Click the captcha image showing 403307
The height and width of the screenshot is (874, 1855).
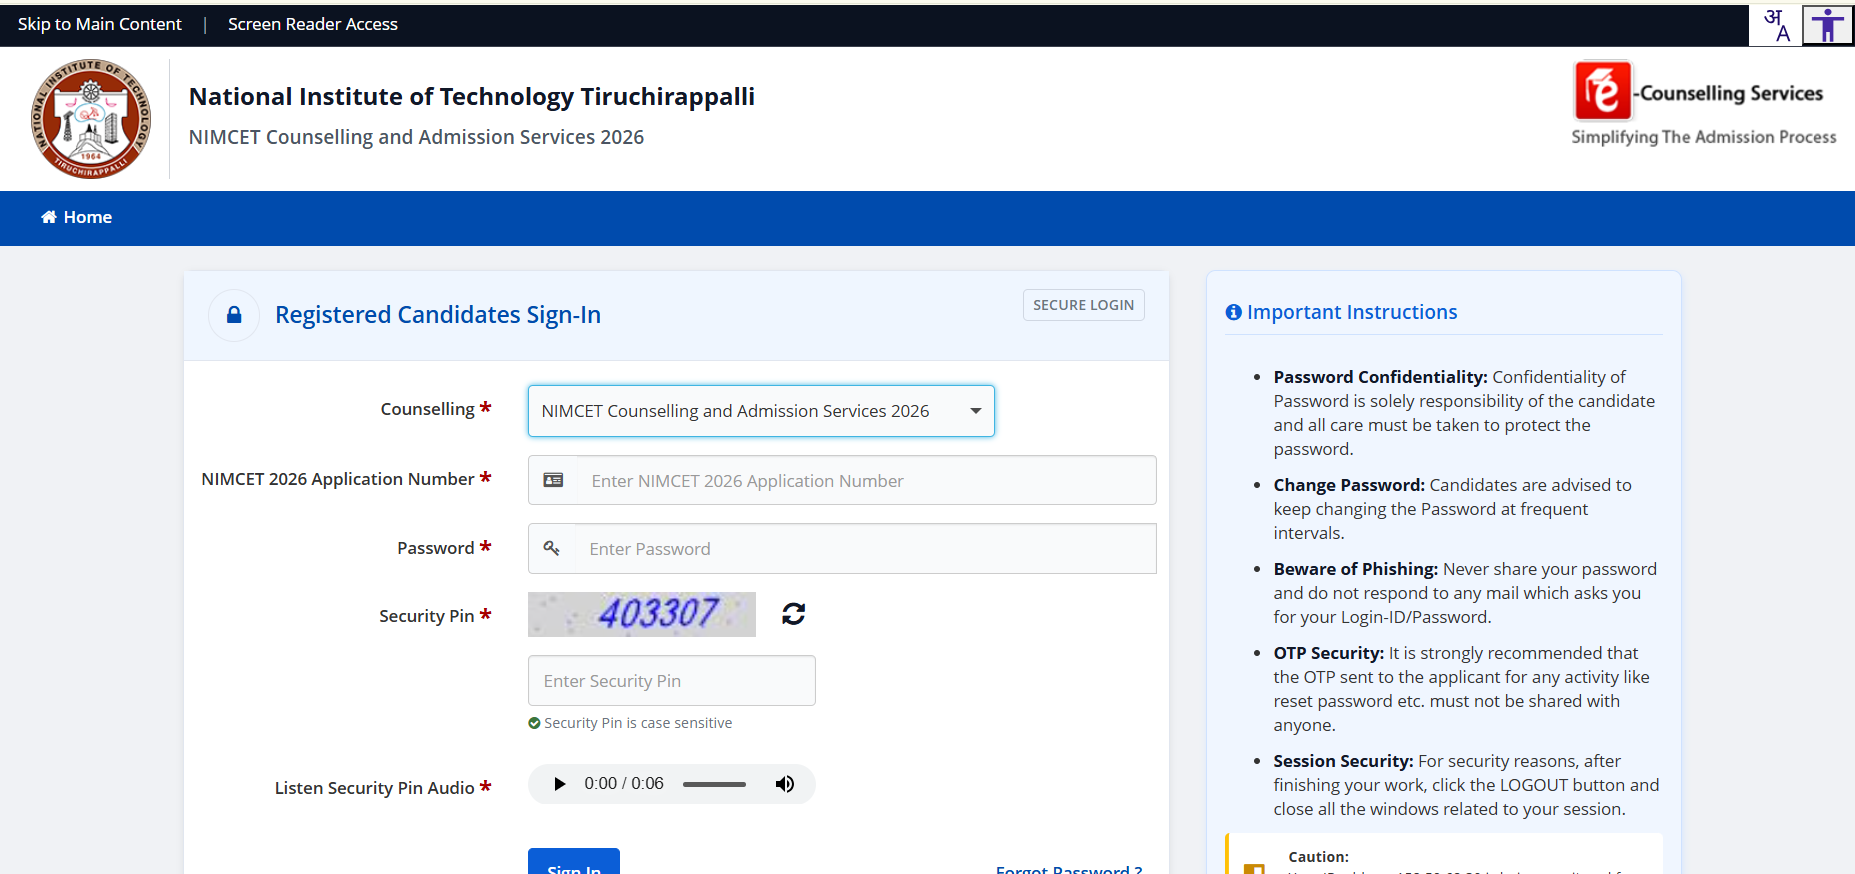pos(642,614)
